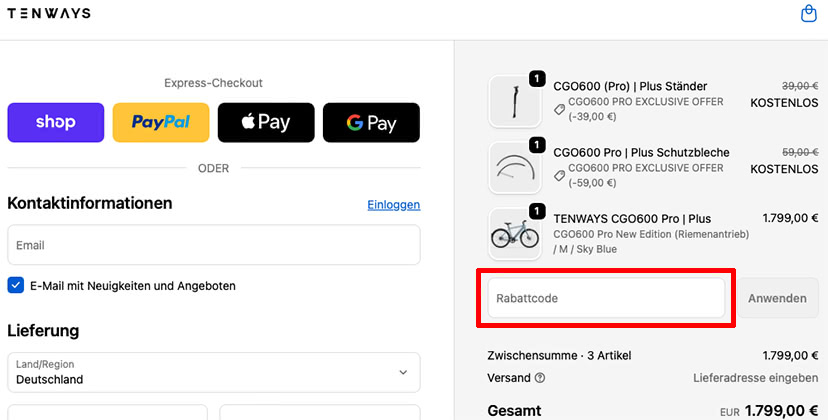Click quantity badge on bike thumbnail
Viewport: 828px width, 420px height.
[x=537, y=212]
